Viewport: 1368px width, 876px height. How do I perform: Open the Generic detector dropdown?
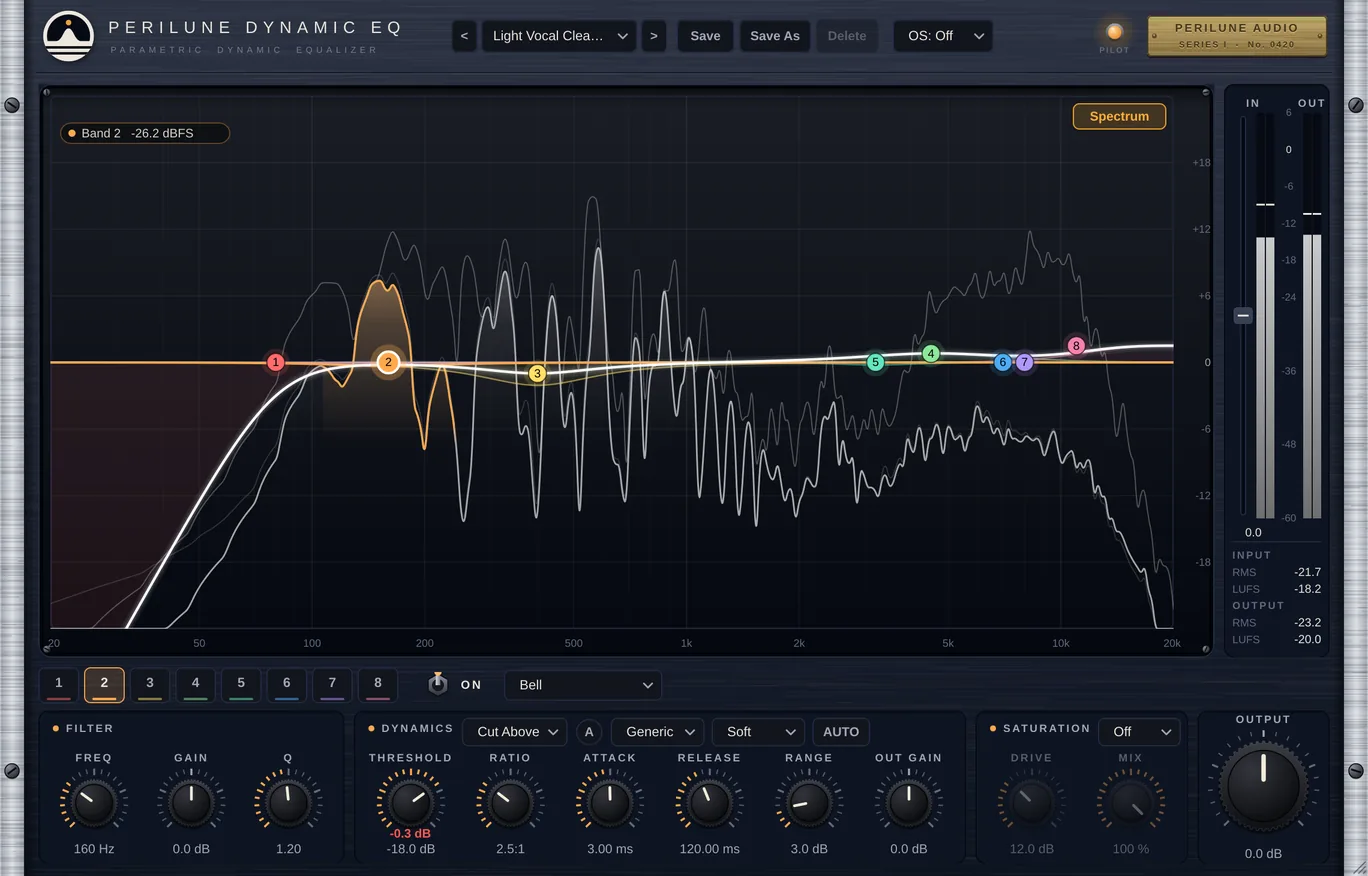click(x=658, y=732)
